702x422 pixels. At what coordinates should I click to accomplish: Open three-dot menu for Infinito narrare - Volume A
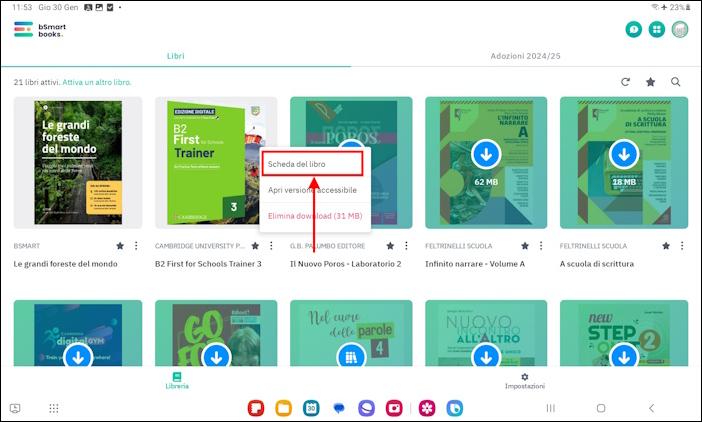point(541,246)
